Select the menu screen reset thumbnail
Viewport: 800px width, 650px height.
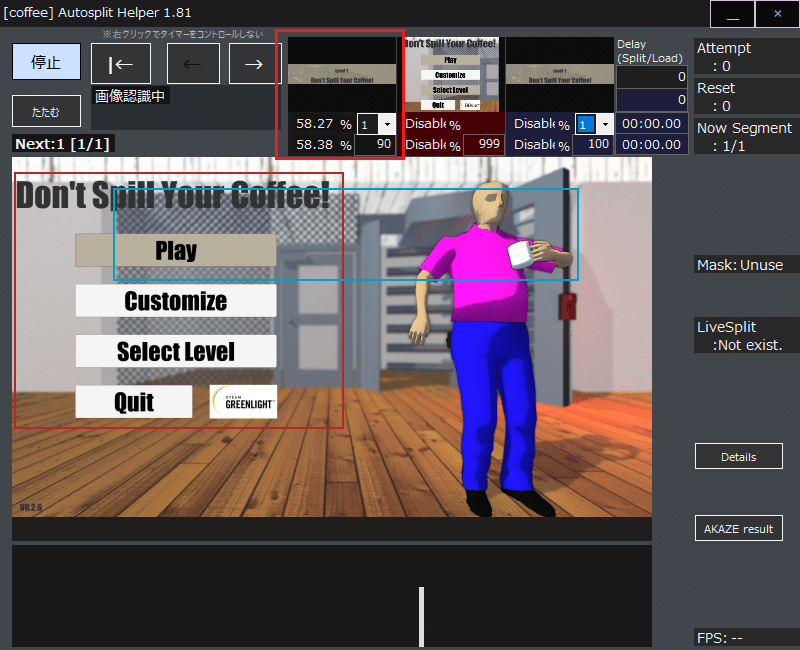(x=451, y=74)
